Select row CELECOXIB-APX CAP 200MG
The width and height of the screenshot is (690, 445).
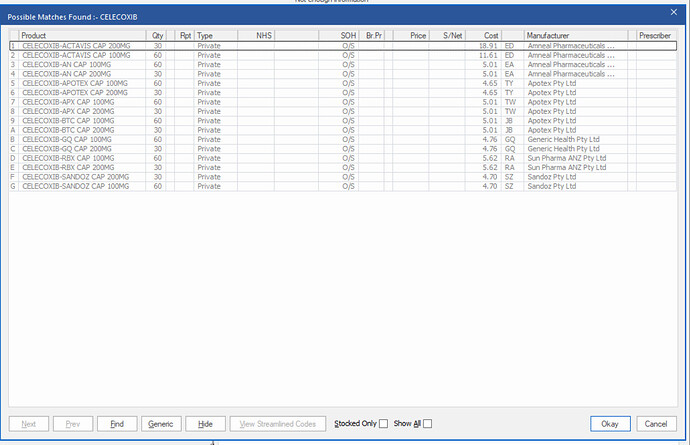[343, 111]
